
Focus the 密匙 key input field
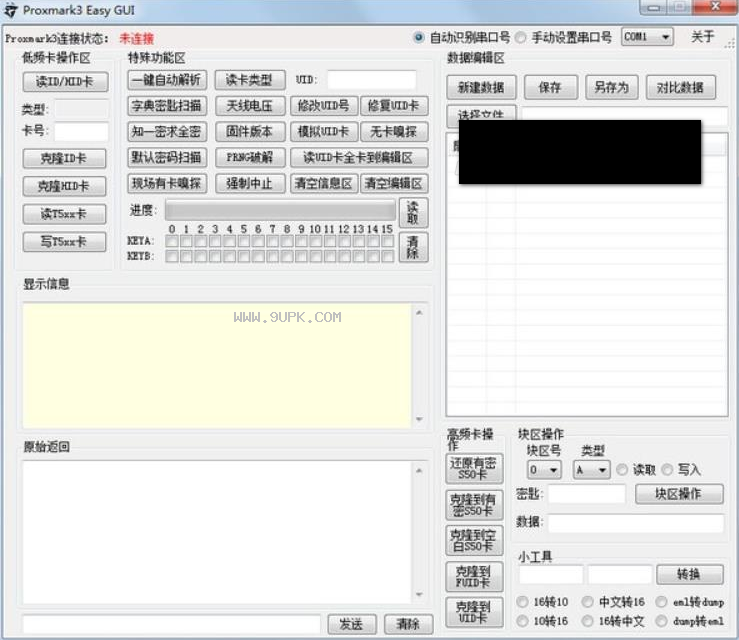(587, 494)
